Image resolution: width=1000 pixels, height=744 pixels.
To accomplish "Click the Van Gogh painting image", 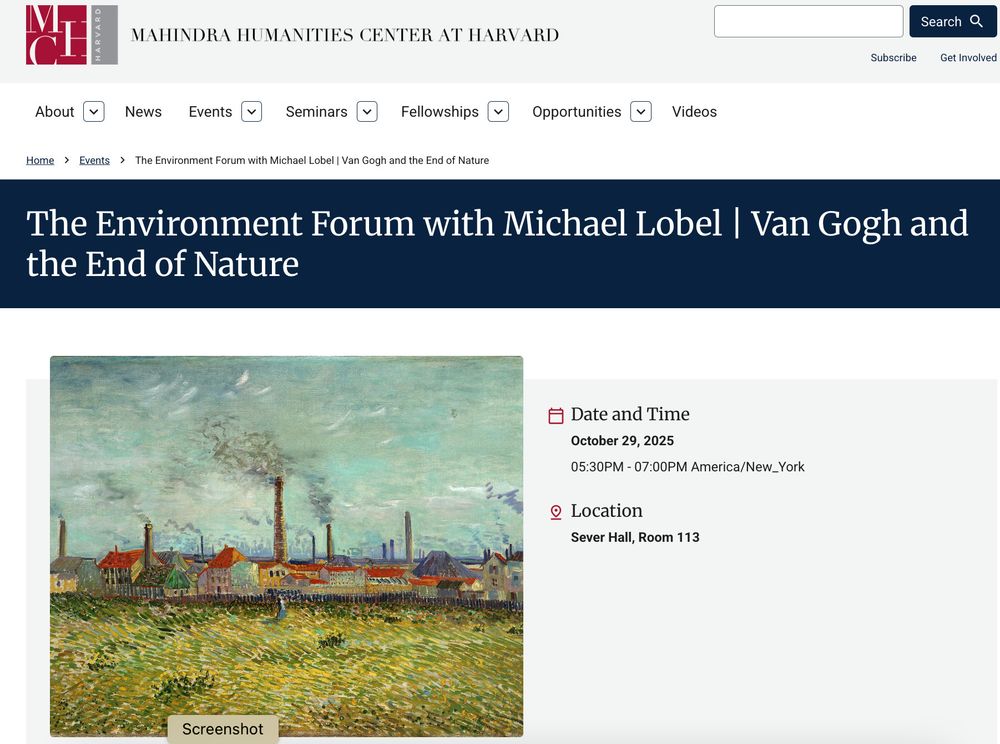I will coord(287,545).
